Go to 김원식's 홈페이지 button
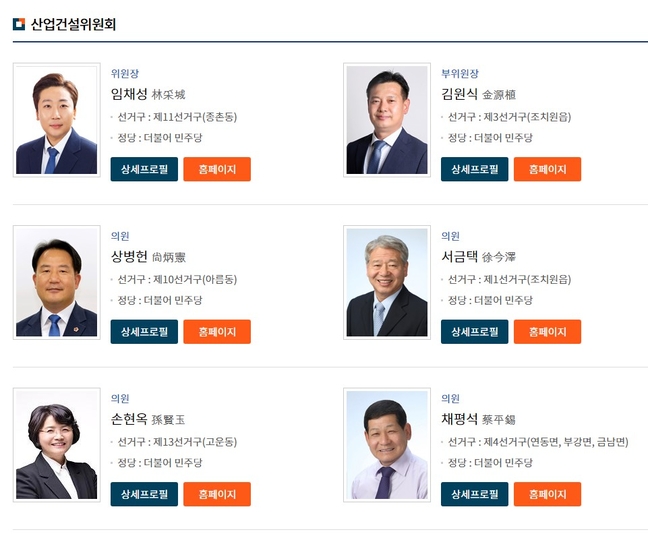The height and width of the screenshot is (534, 648). [547, 169]
